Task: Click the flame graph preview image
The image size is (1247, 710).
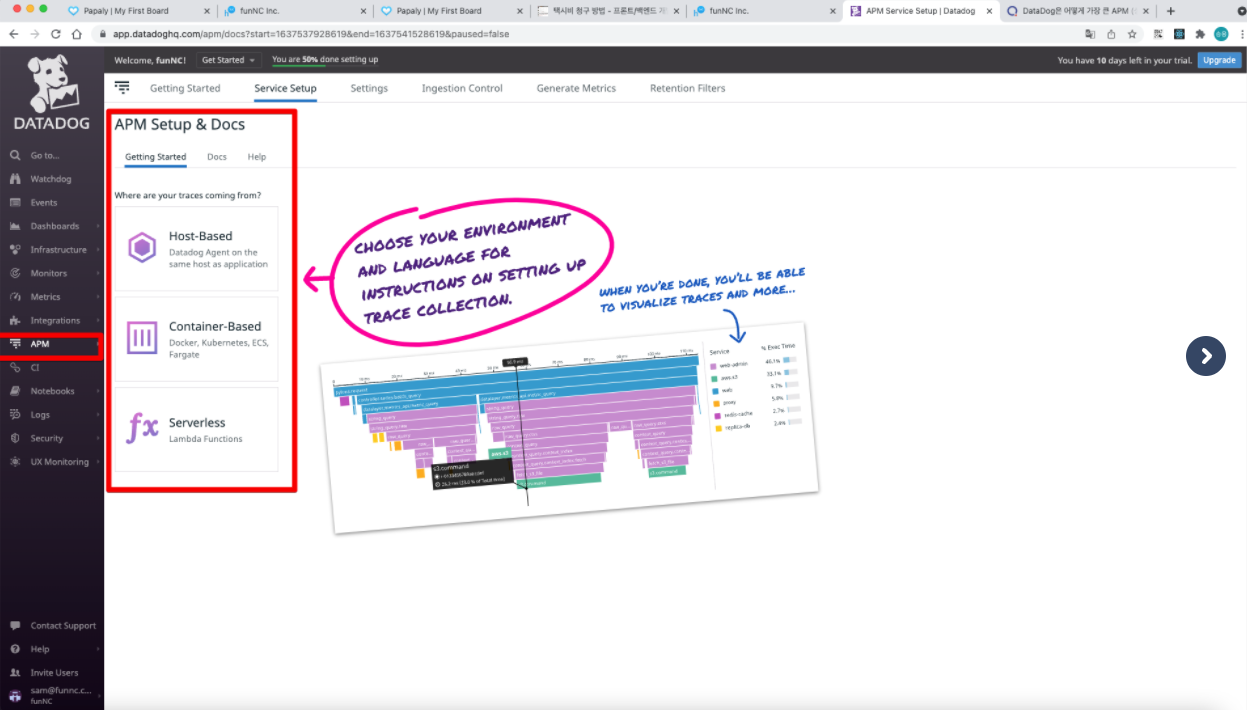Action: tap(570, 427)
